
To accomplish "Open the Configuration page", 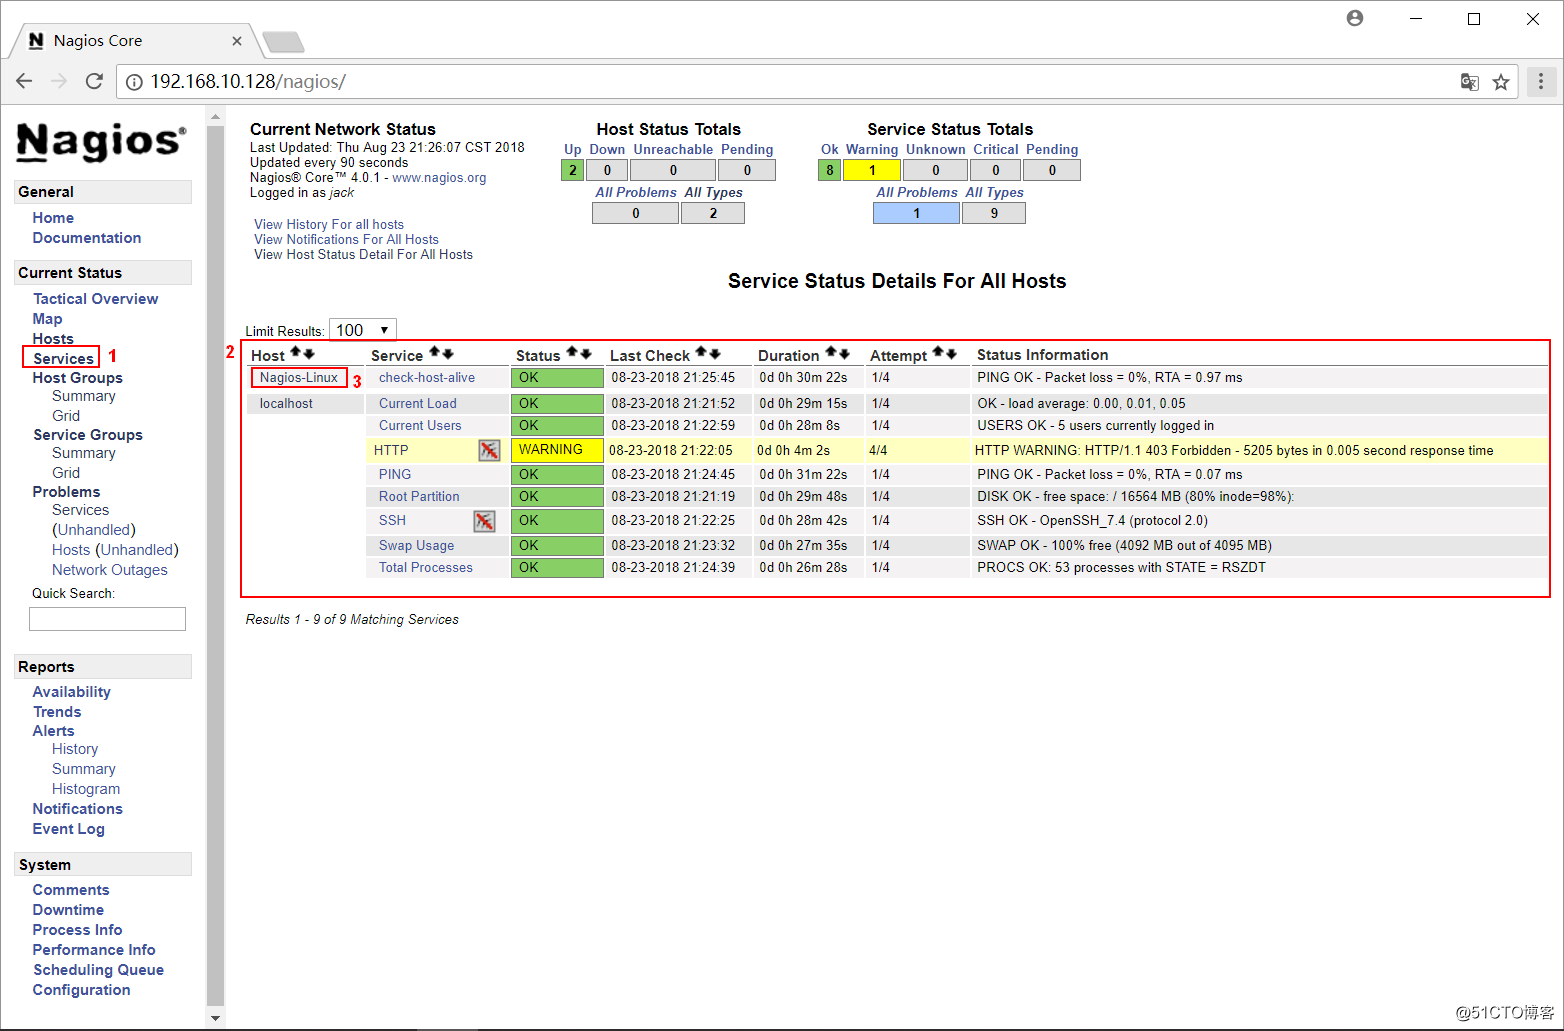I will click(x=81, y=990).
